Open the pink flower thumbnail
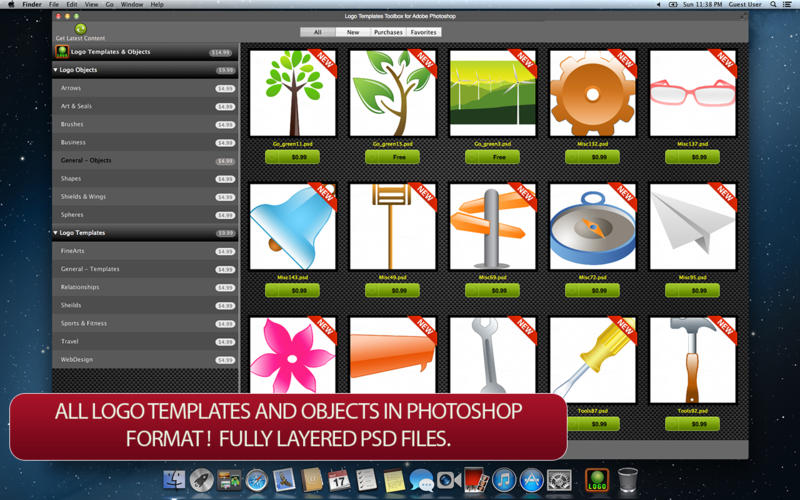Viewport: 800px width, 500px height. point(292,355)
